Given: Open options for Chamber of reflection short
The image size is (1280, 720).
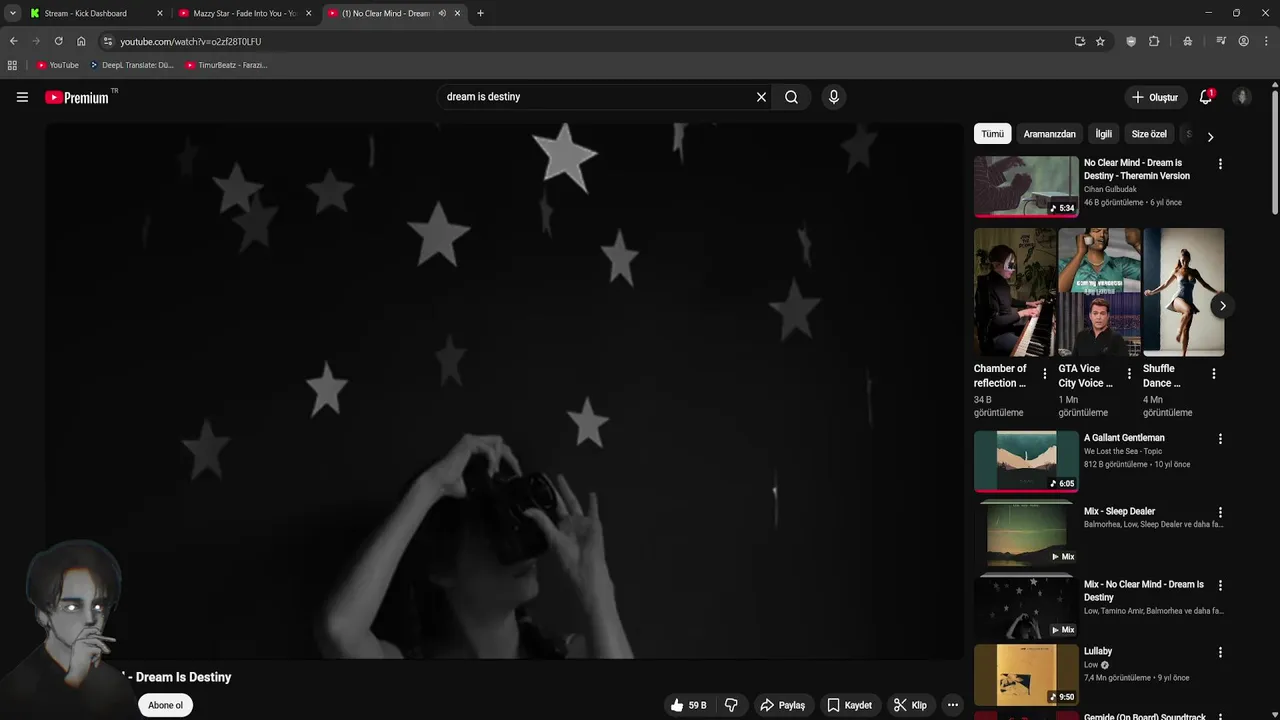Looking at the screenshot, I should tap(1045, 374).
